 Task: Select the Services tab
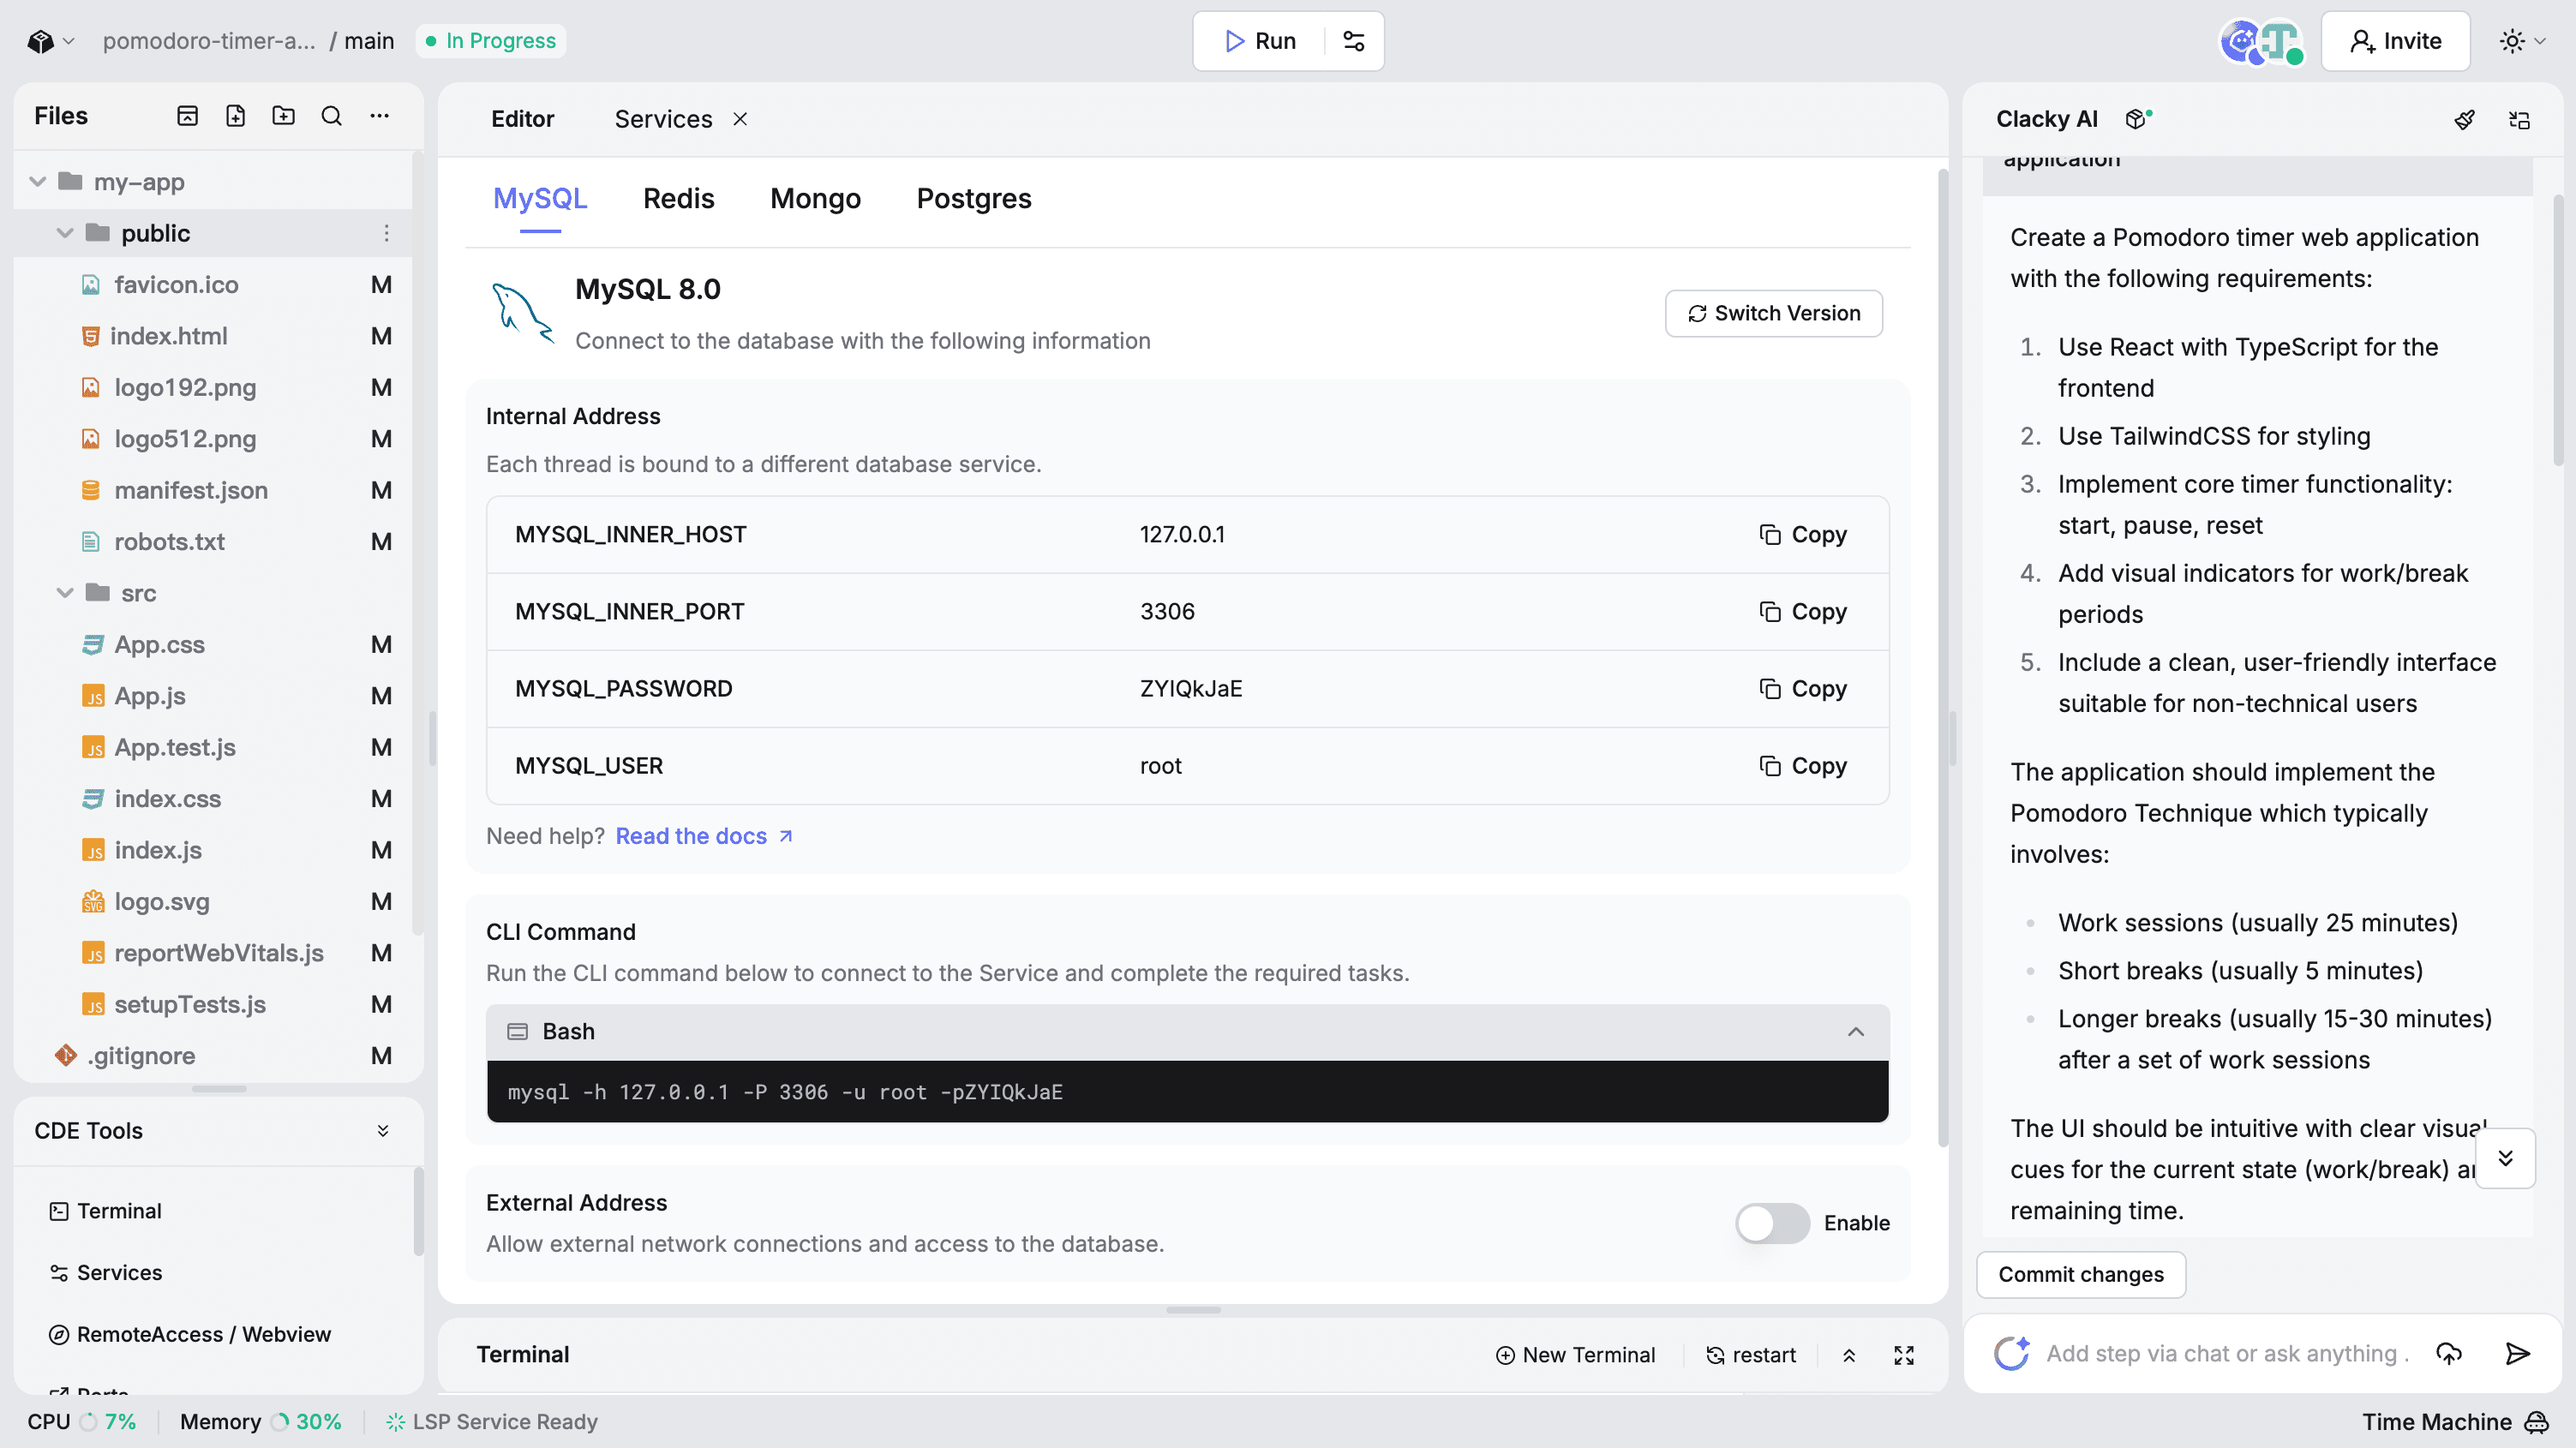pos(663,119)
